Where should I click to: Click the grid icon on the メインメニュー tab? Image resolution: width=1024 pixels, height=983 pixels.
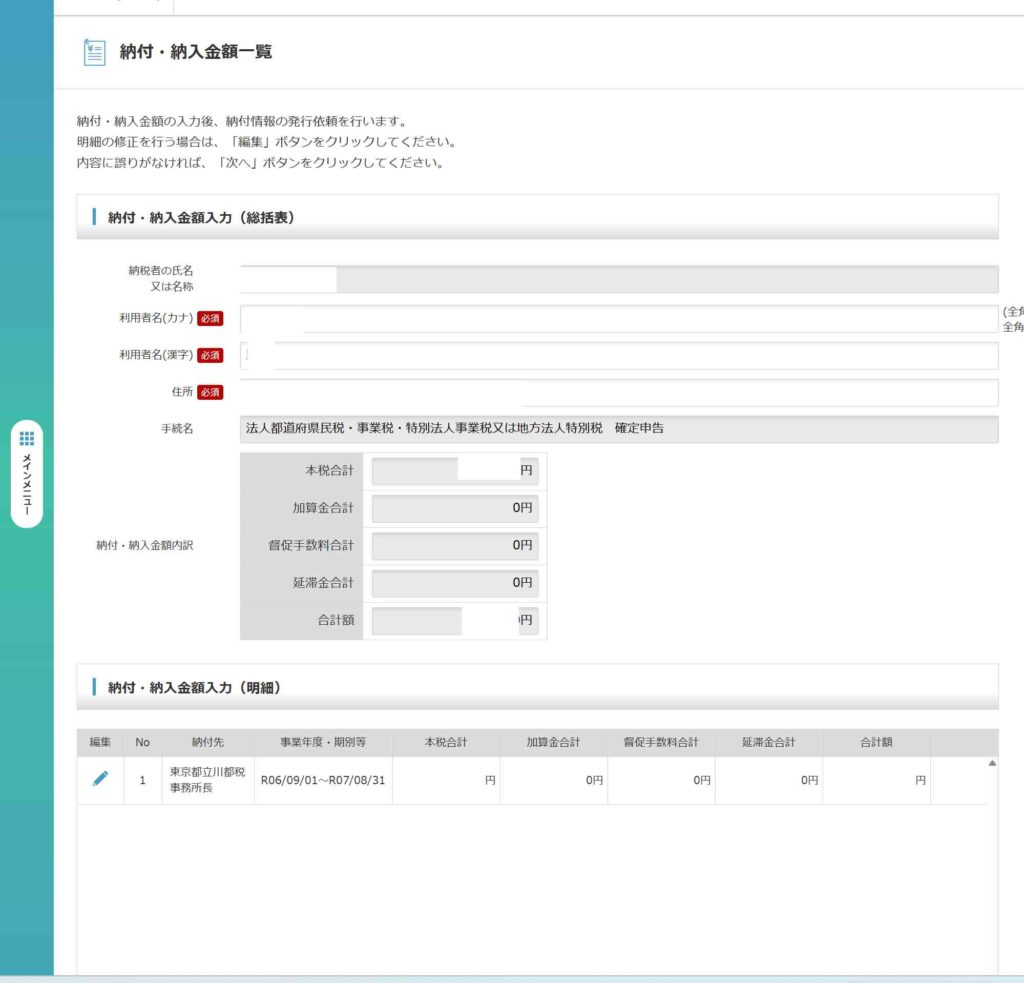click(27, 438)
